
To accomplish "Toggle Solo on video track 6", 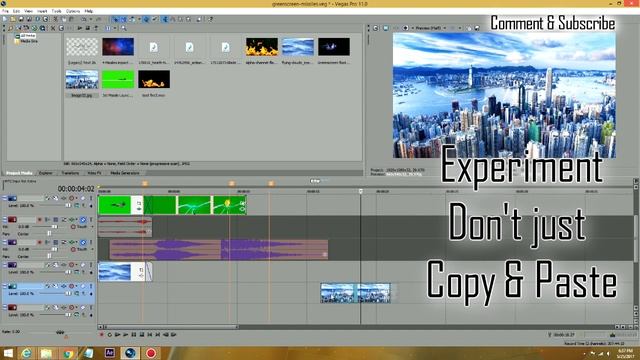I will pos(91,307).
